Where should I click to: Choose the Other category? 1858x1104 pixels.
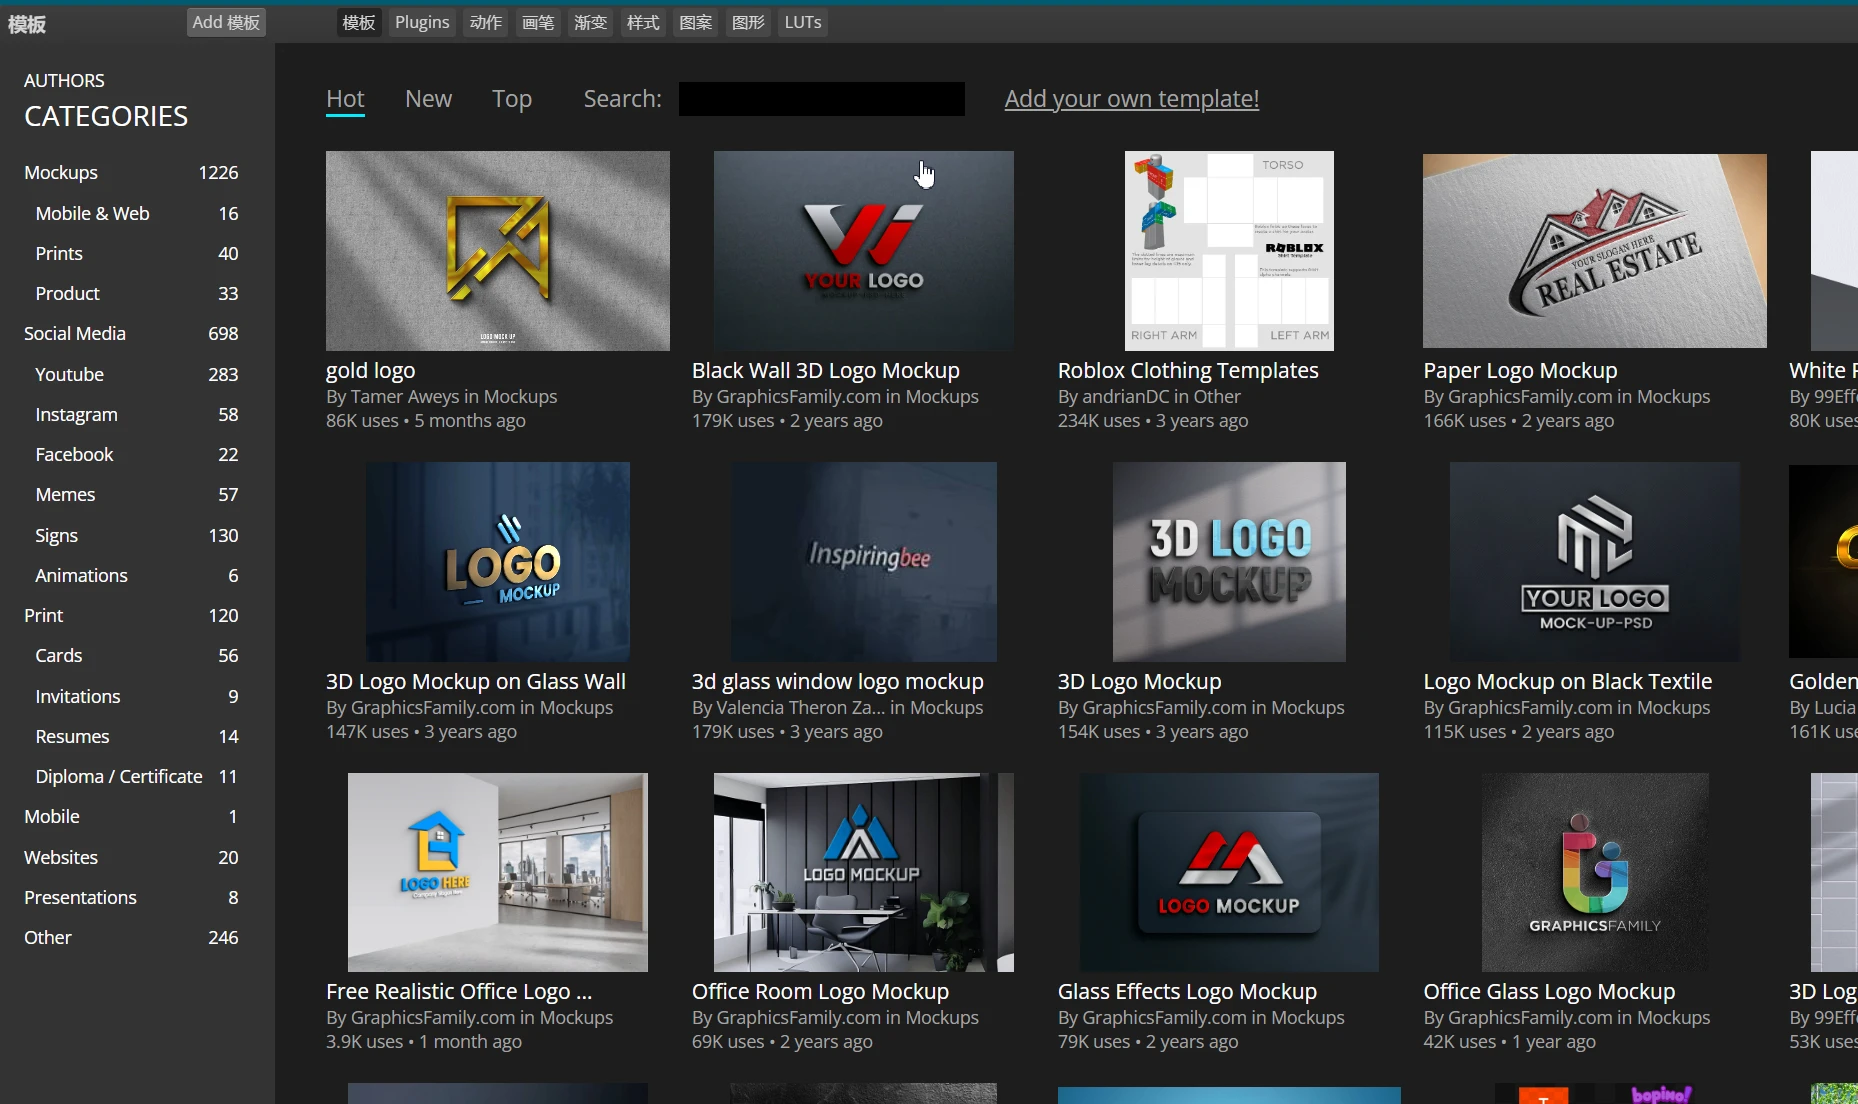(131, 937)
